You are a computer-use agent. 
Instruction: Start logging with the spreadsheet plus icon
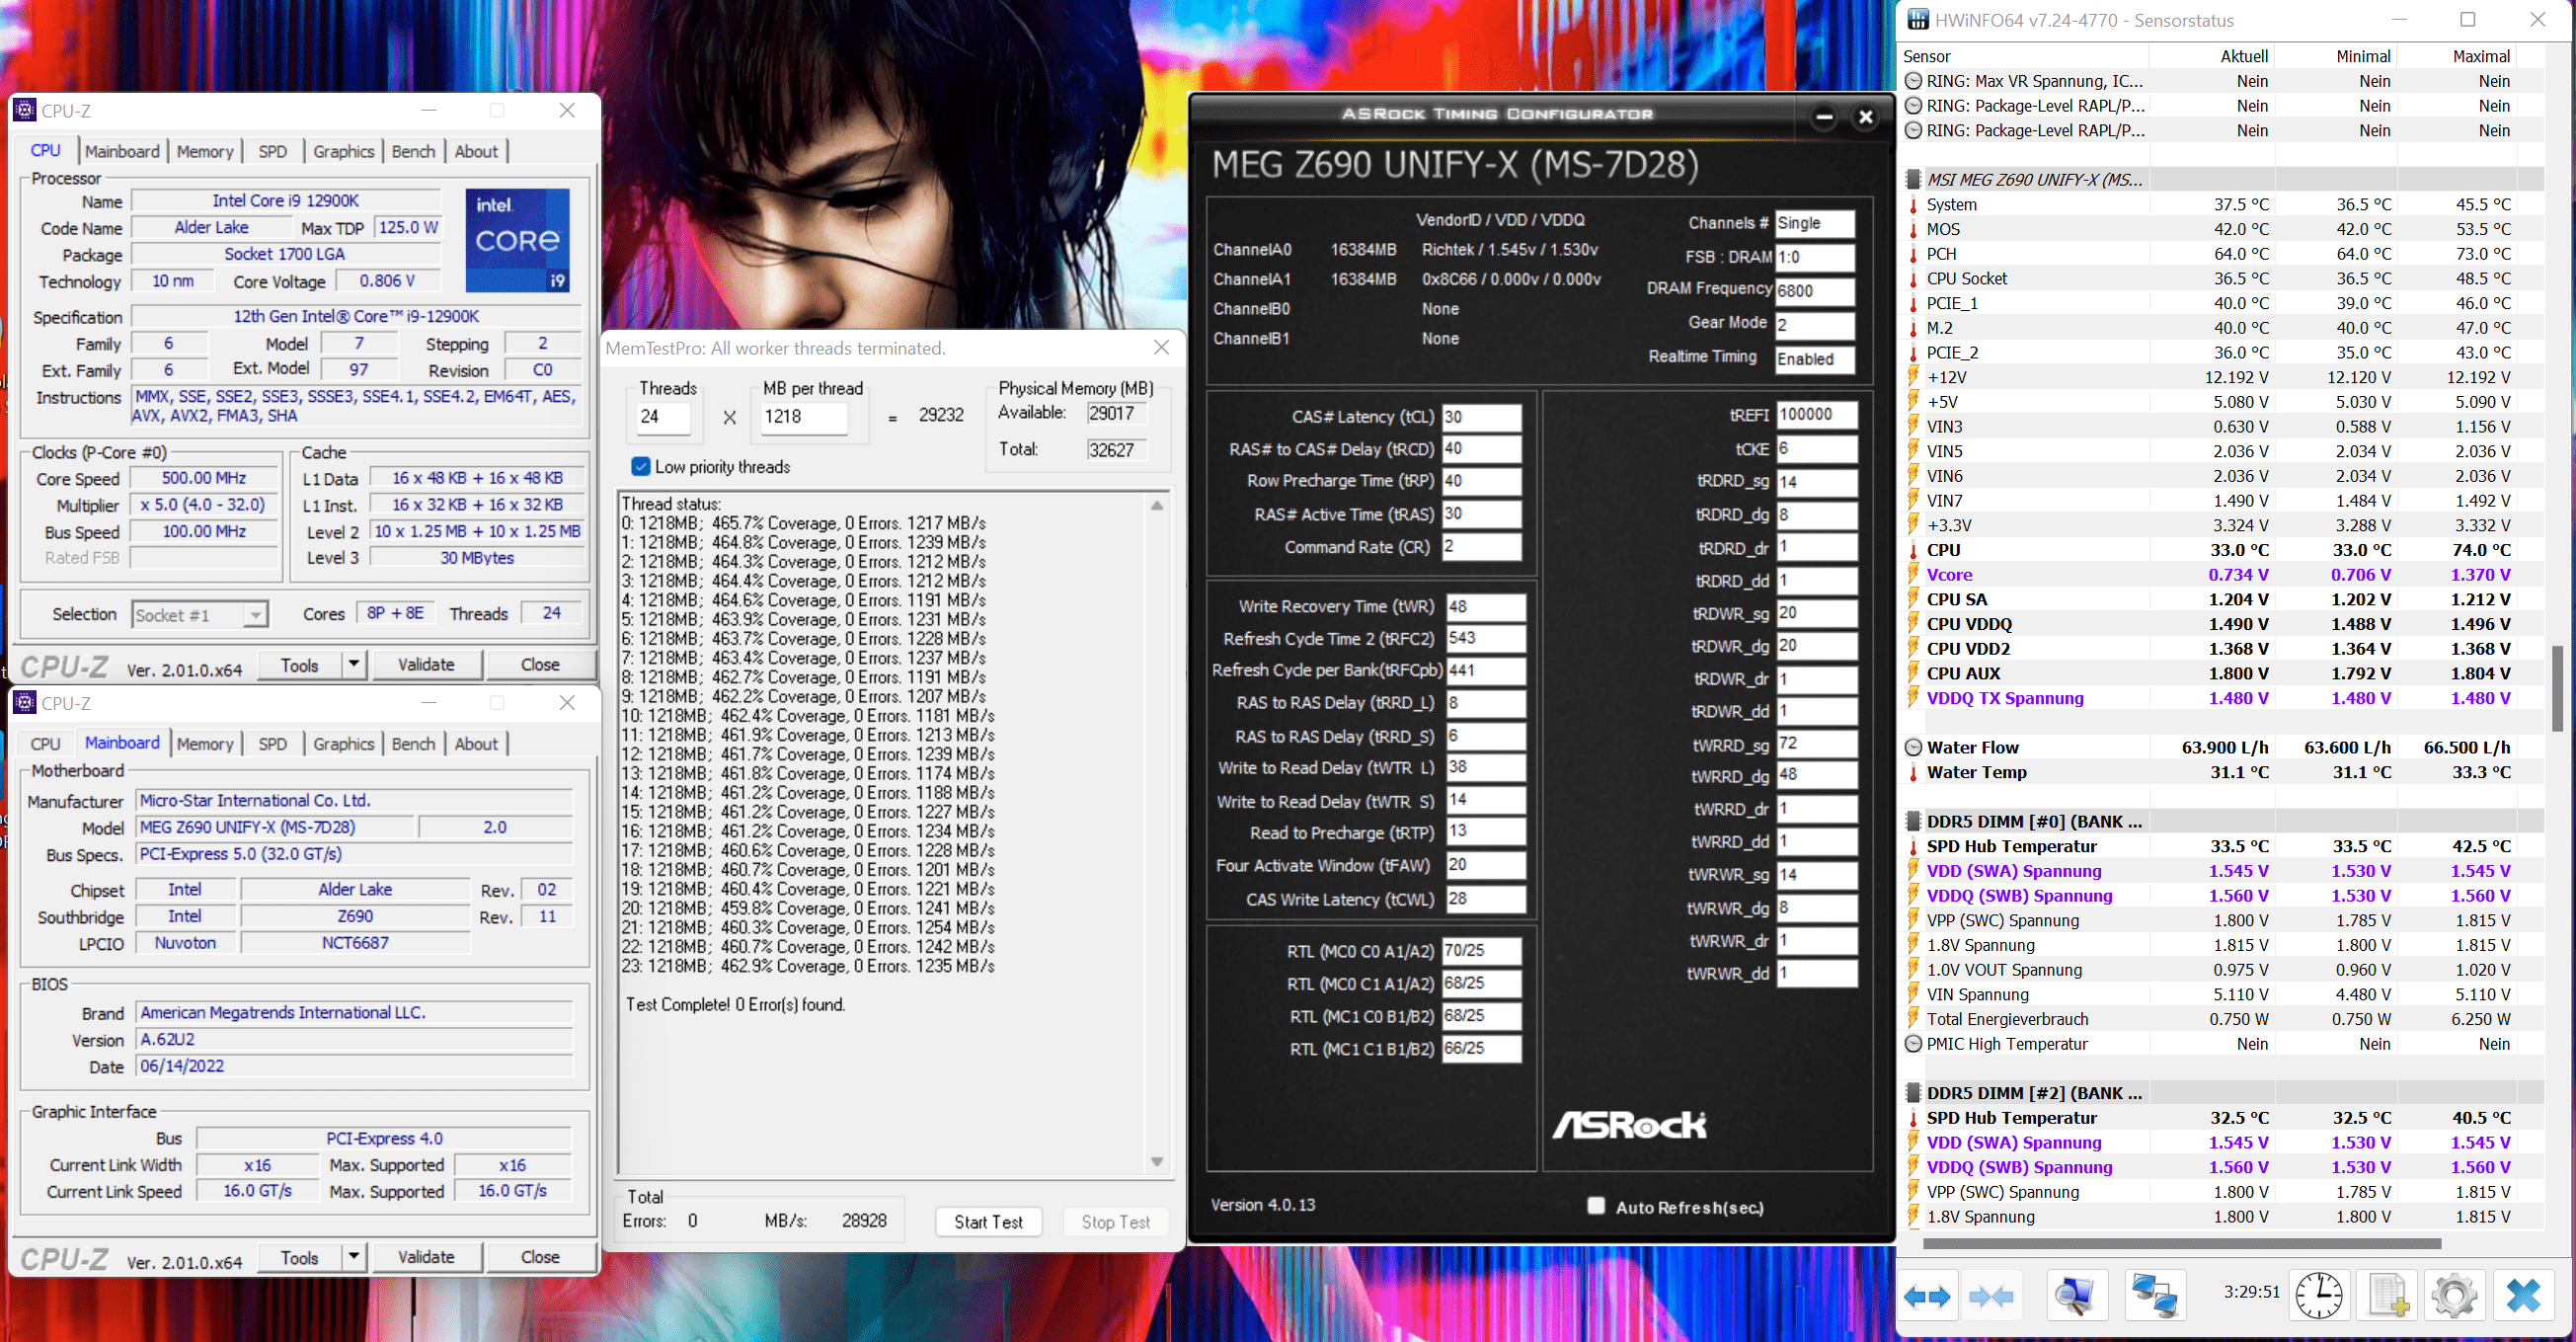pos(2388,1297)
